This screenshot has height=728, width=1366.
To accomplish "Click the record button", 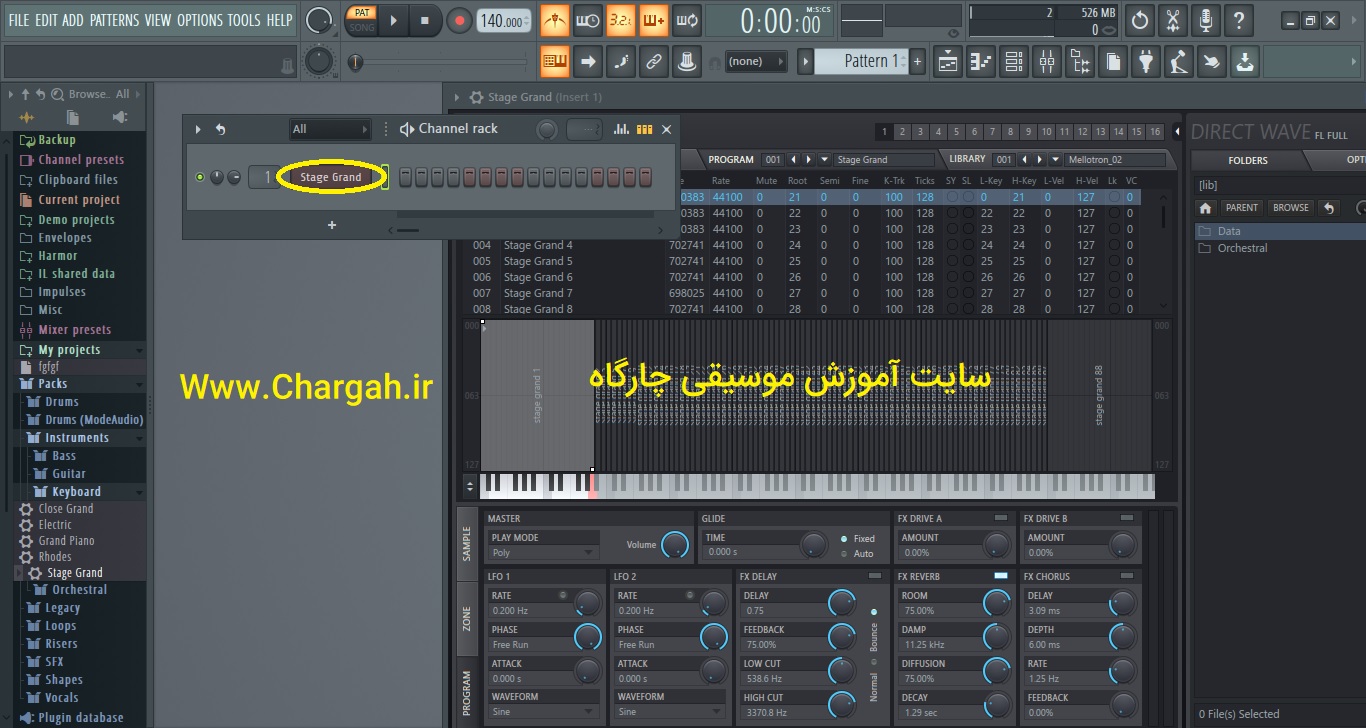I will point(460,20).
